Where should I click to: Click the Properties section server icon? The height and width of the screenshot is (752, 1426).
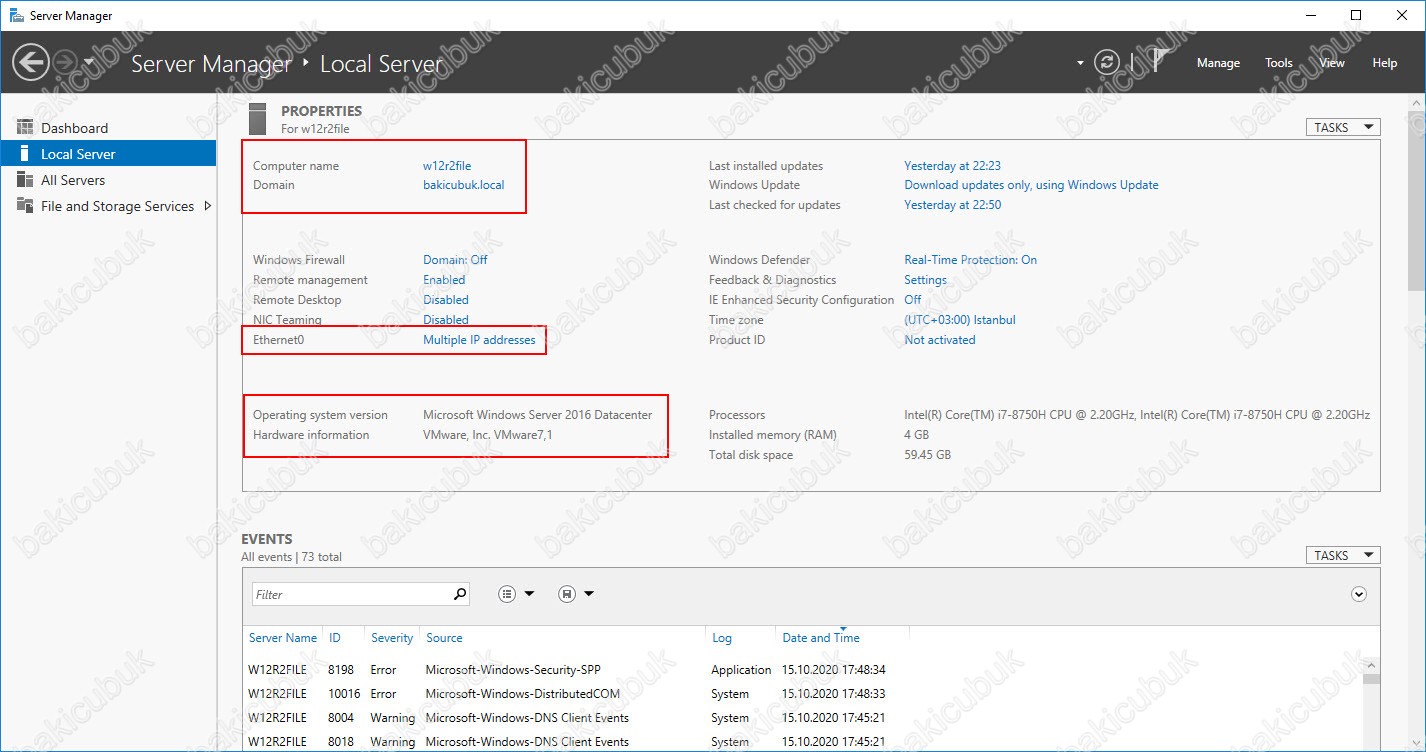(258, 119)
